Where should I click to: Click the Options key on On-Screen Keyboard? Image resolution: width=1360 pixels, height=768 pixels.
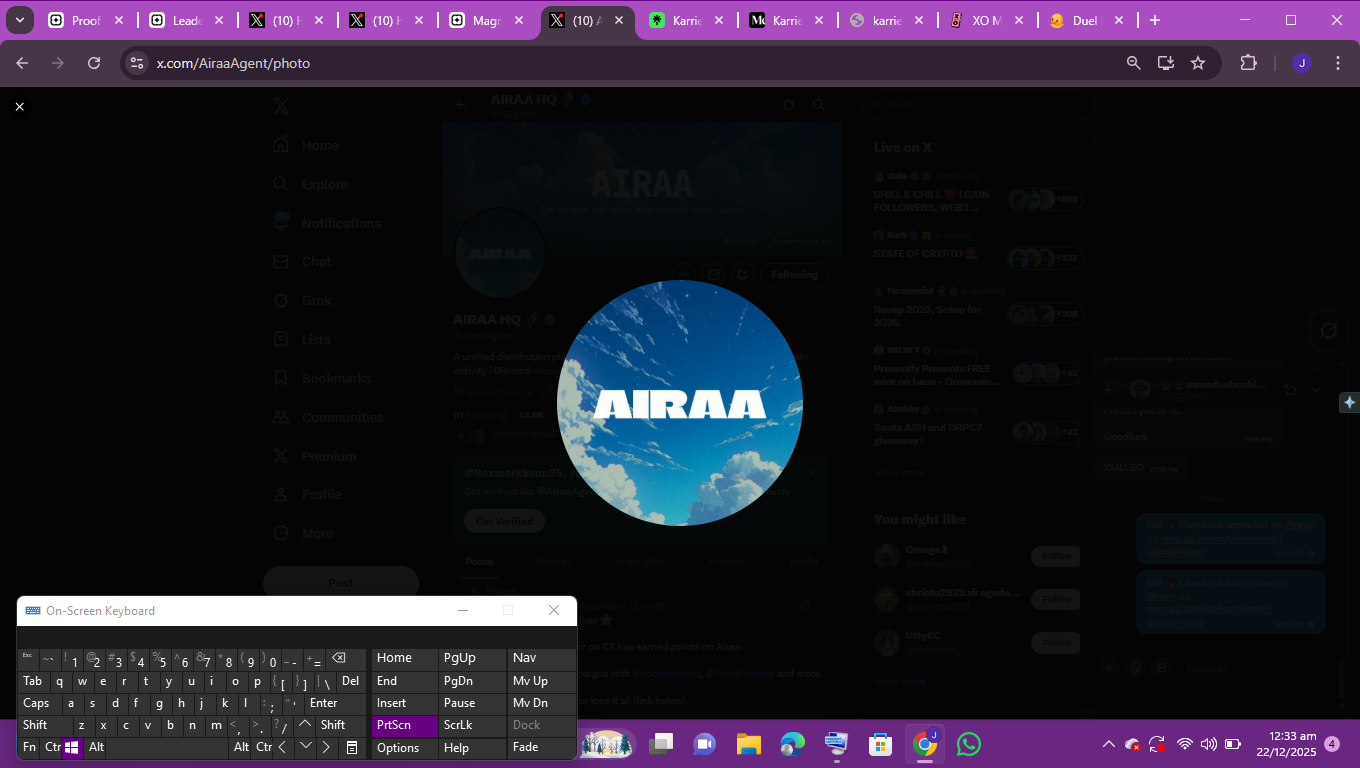398,748
